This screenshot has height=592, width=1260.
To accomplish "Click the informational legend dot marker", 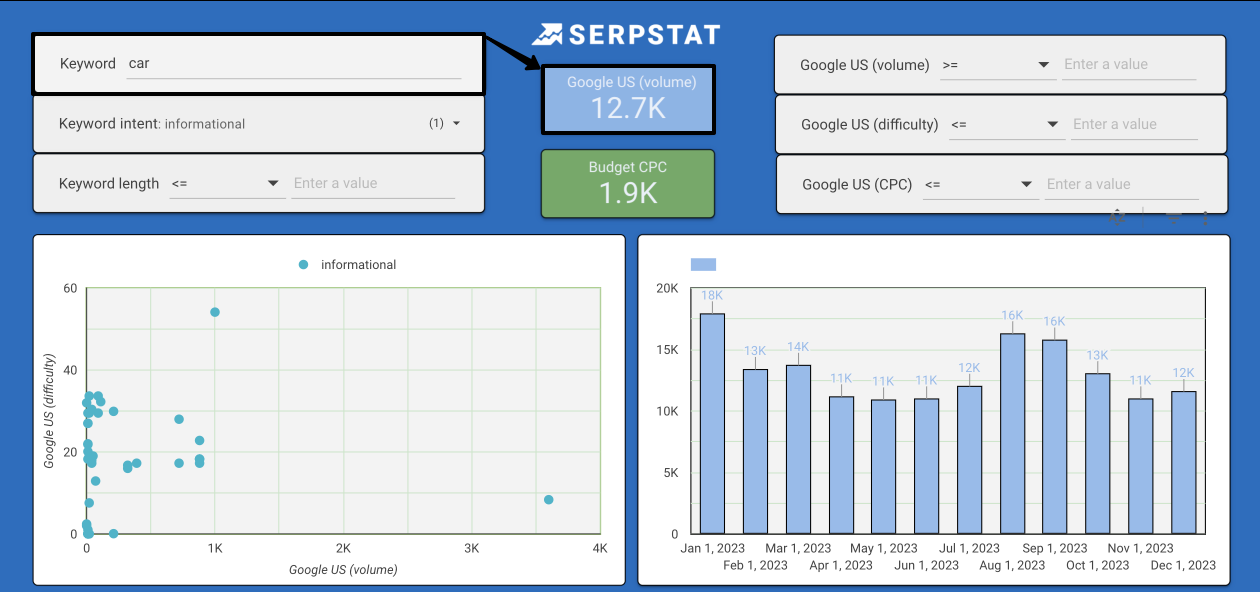I will point(303,265).
